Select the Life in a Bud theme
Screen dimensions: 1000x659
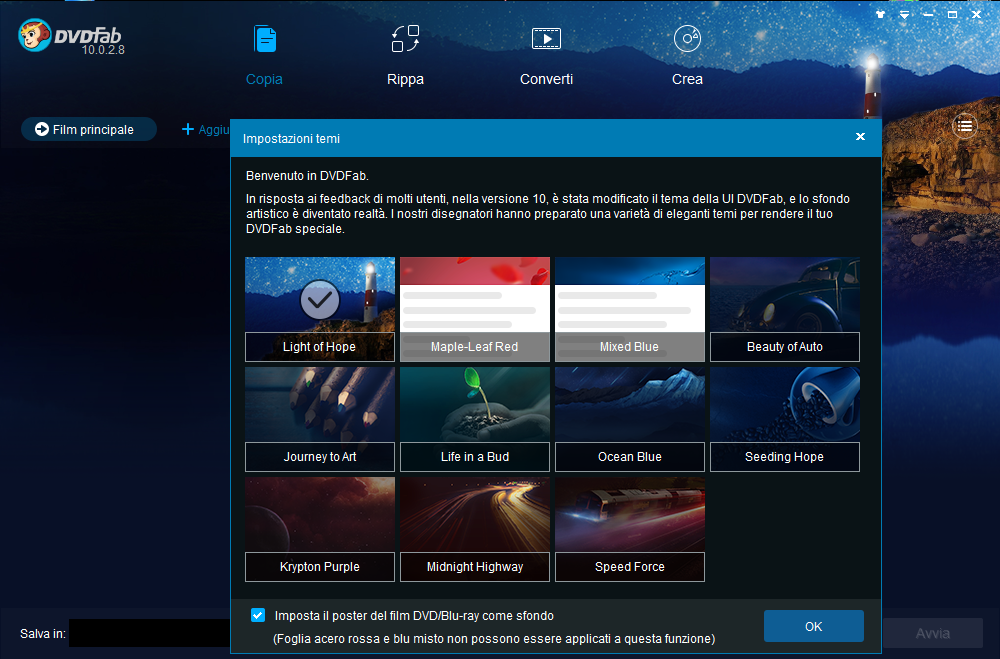474,419
